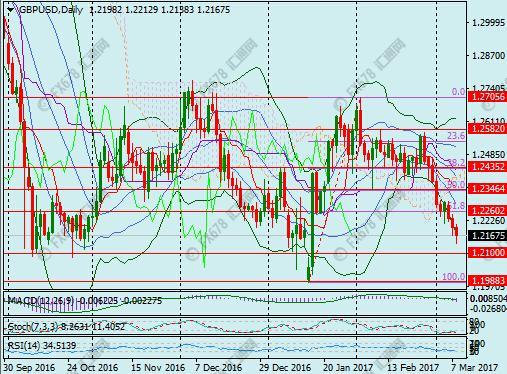Select the 1.19883 bottom price label

pyautogui.click(x=487, y=281)
